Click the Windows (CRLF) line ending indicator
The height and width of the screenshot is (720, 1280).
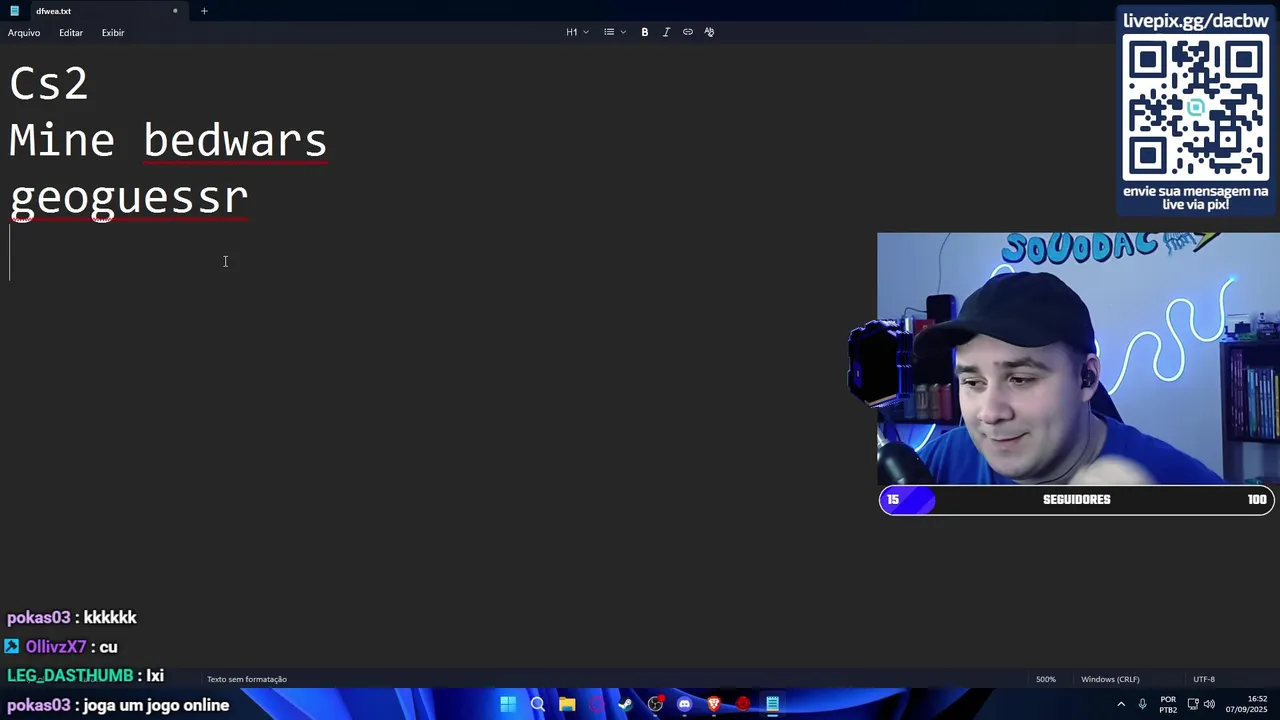pos(1110,679)
